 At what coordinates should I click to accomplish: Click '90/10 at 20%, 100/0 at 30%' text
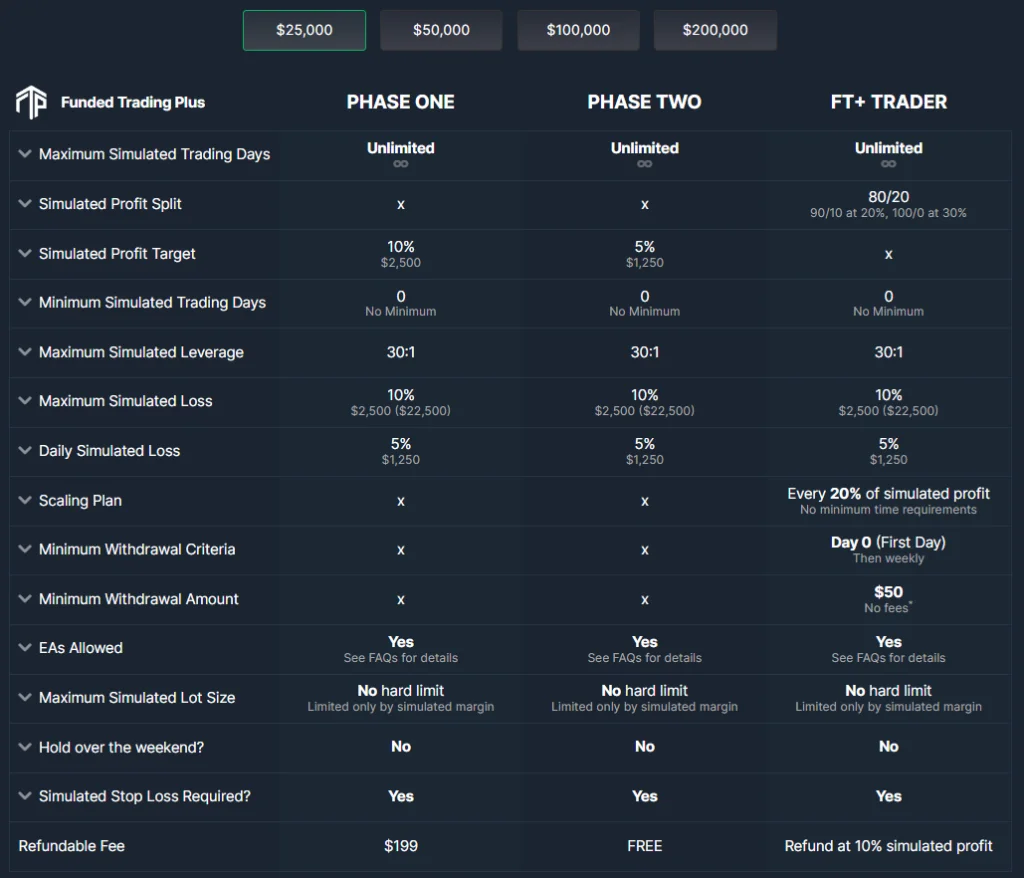pos(889,213)
